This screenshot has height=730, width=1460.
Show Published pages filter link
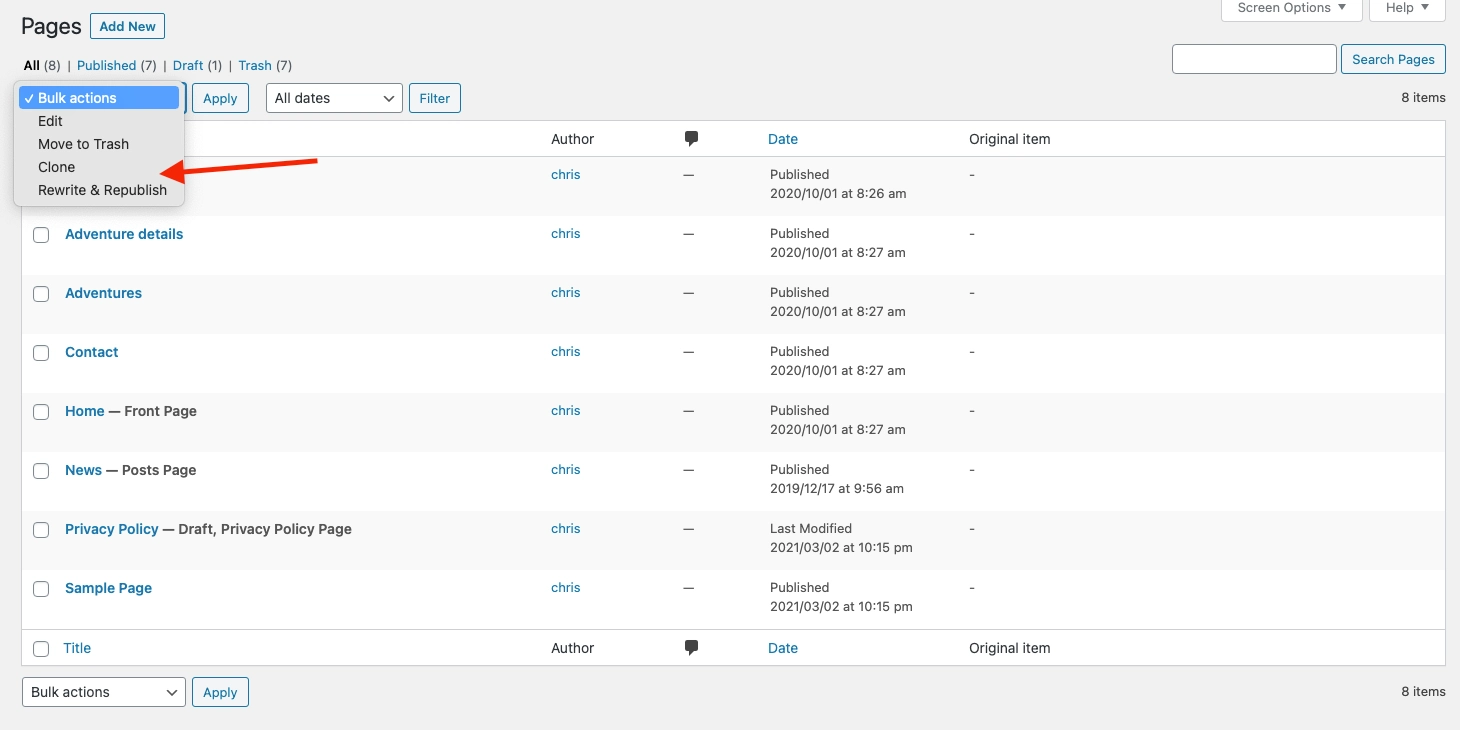(x=106, y=65)
